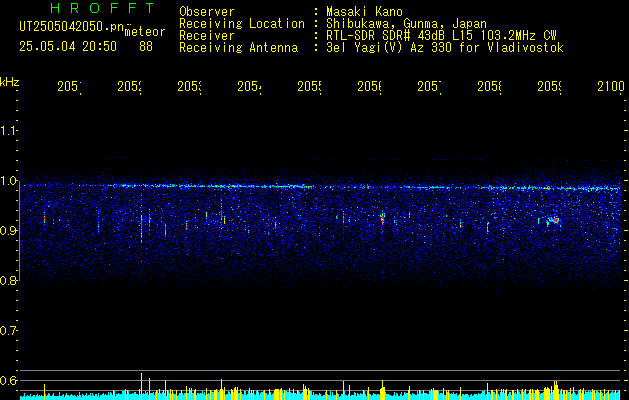The width and height of the screenshot is (629, 400).
Task: Click the kHz axis unit label
Action: pos(9,82)
